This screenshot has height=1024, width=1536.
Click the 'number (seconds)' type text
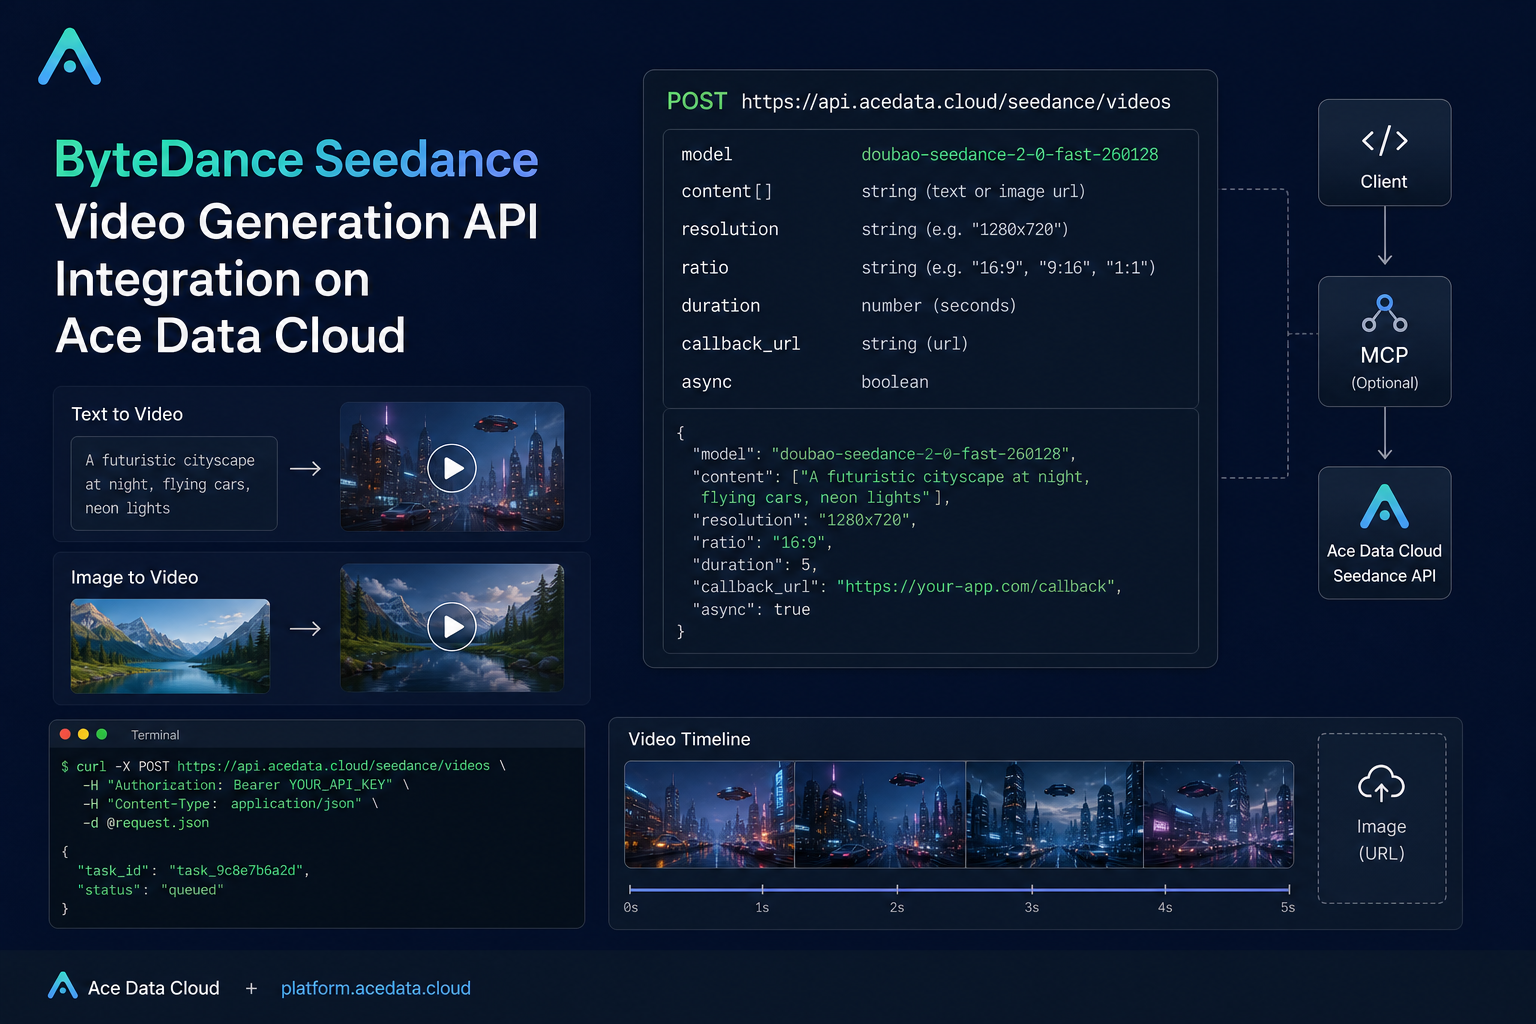(x=939, y=306)
